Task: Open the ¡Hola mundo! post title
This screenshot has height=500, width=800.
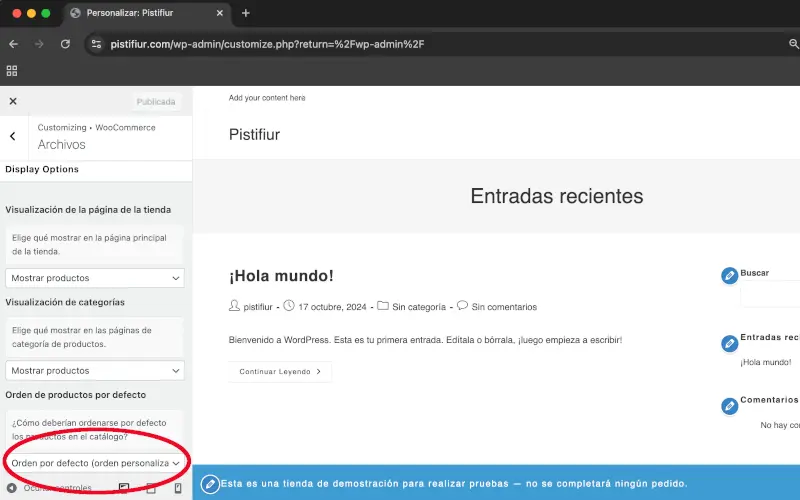Action: coord(281,276)
